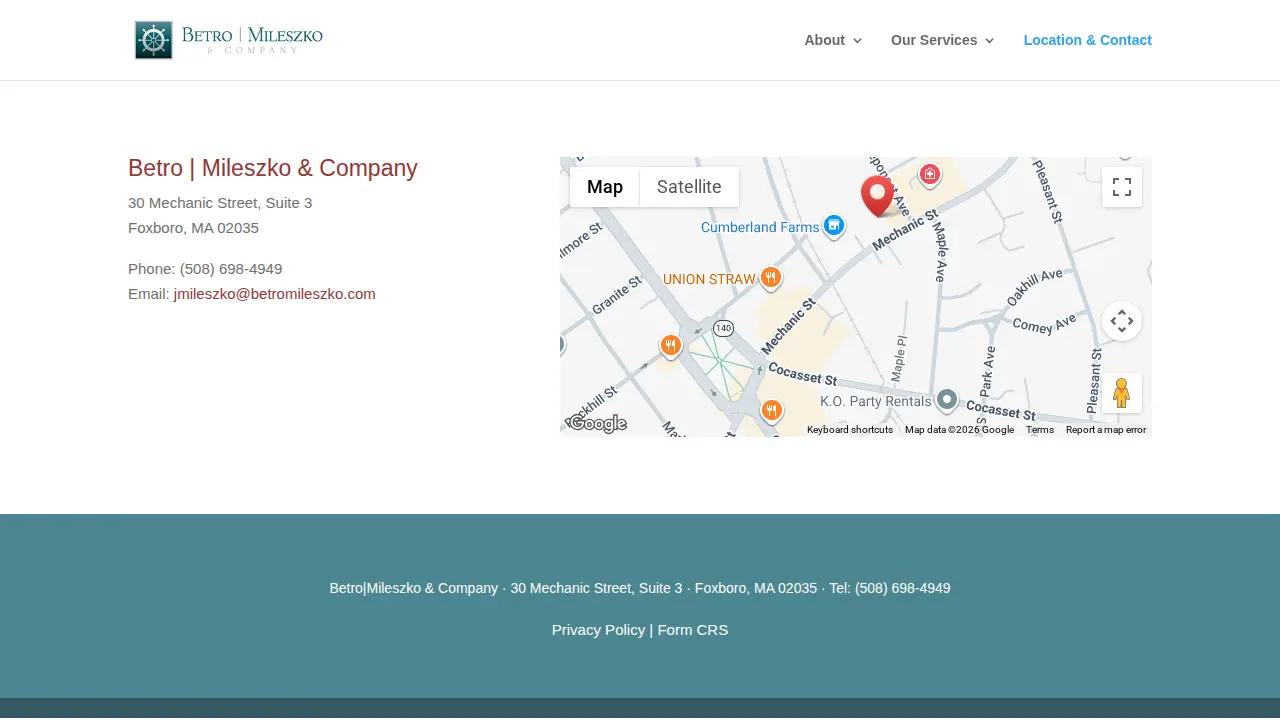Click the K.O. Party Rentals map marker
The image size is (1280, 720).
pos(946,401)
